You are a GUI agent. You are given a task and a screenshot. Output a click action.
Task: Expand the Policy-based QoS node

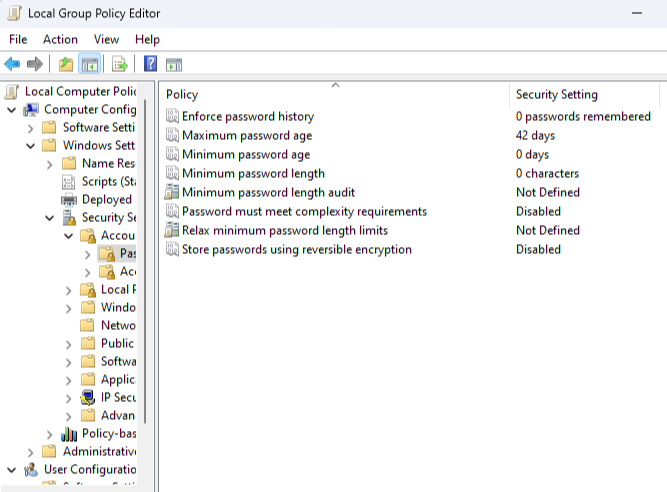50,434
